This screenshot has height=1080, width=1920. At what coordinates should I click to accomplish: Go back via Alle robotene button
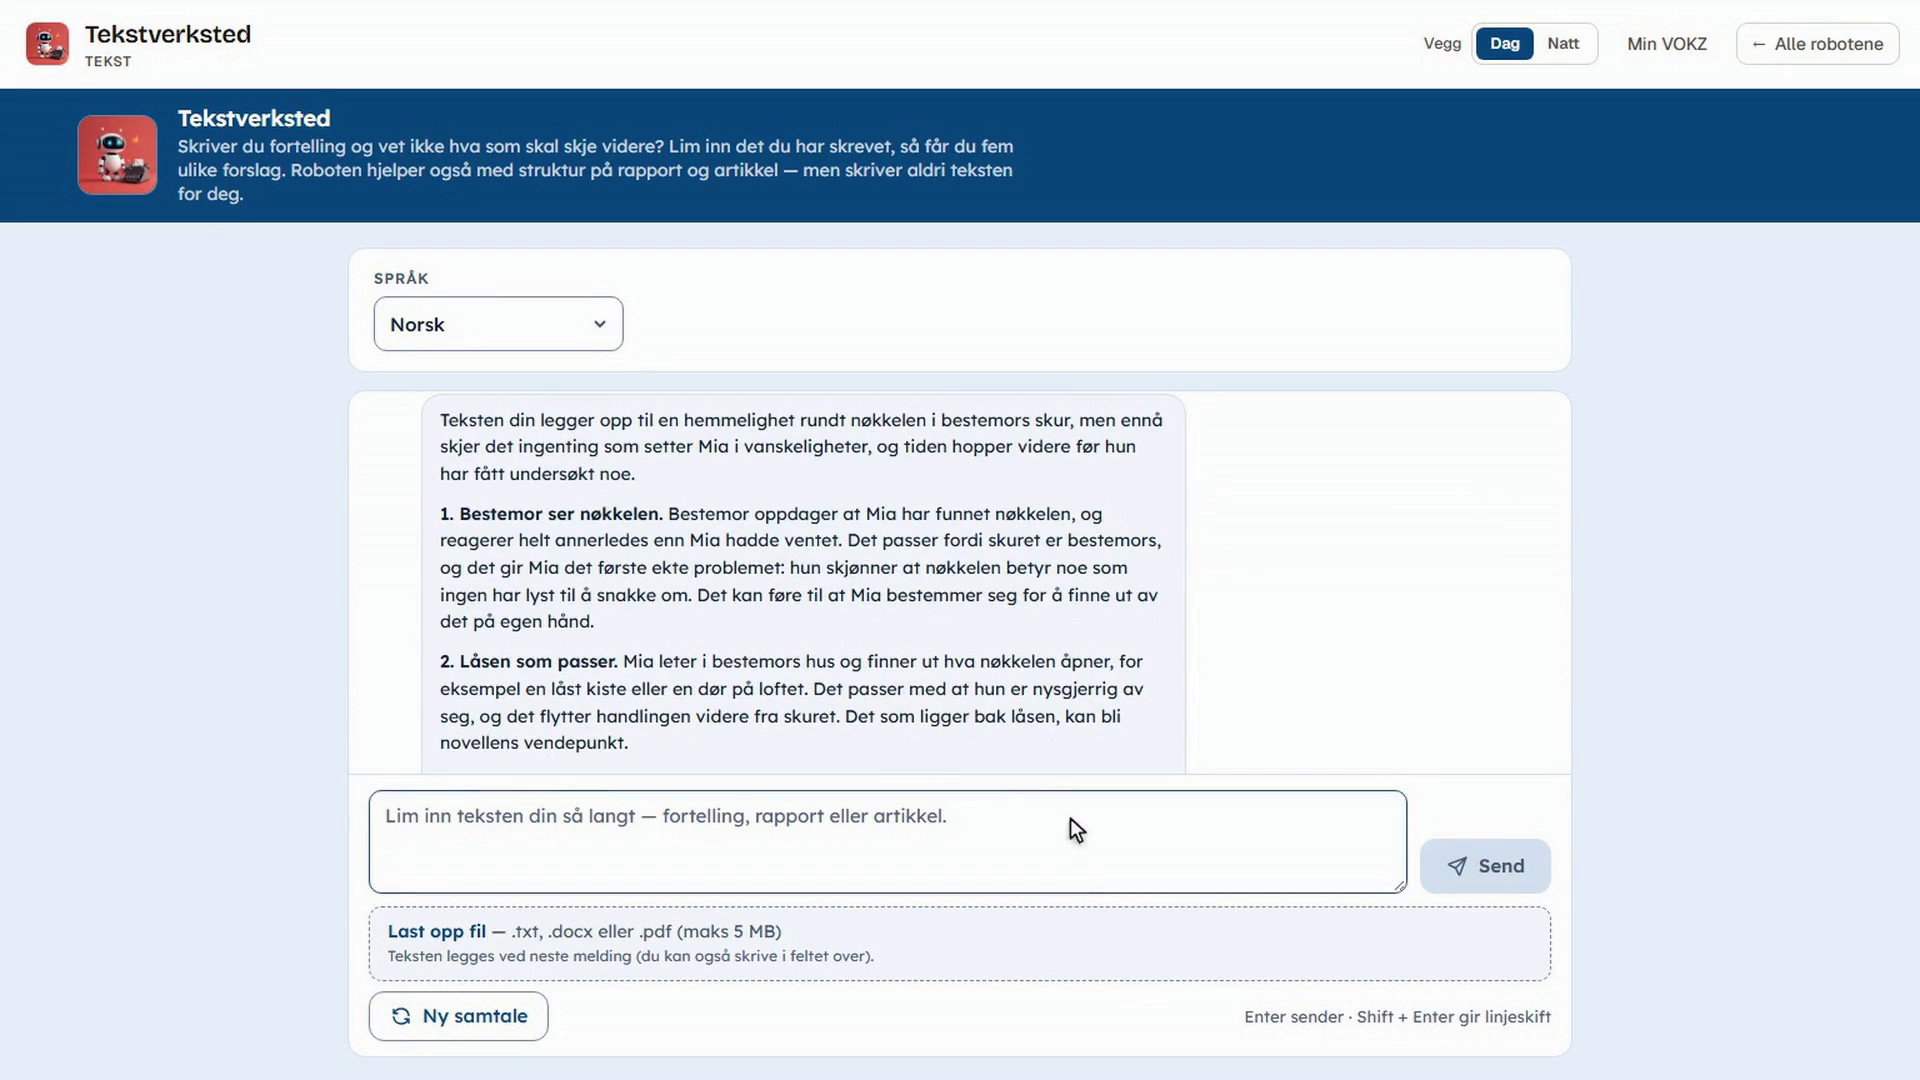[x=1817, y=44]
